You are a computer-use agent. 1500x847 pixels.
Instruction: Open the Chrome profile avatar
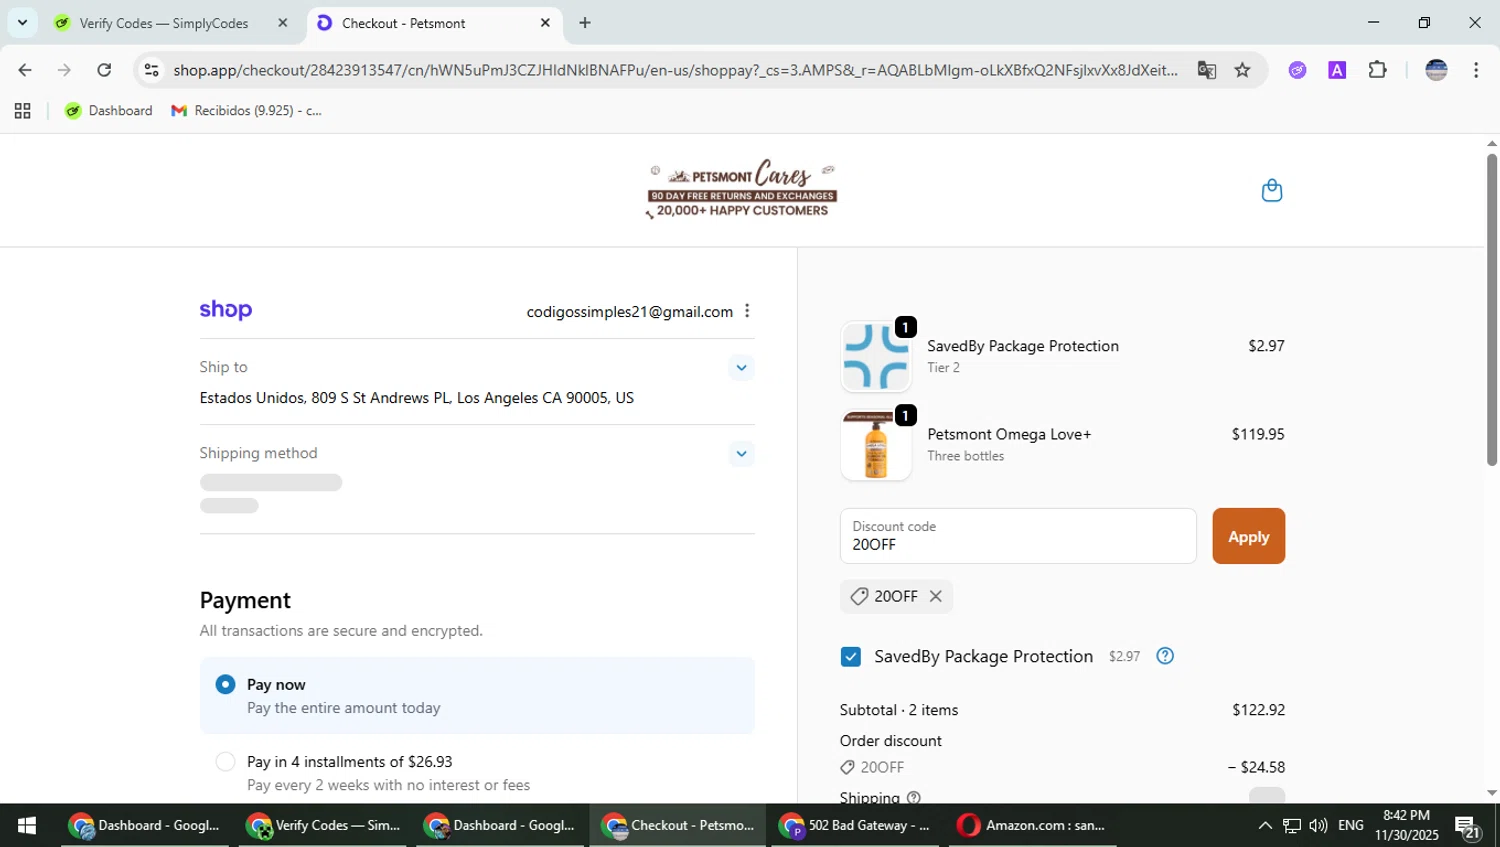coord(1436,70)
